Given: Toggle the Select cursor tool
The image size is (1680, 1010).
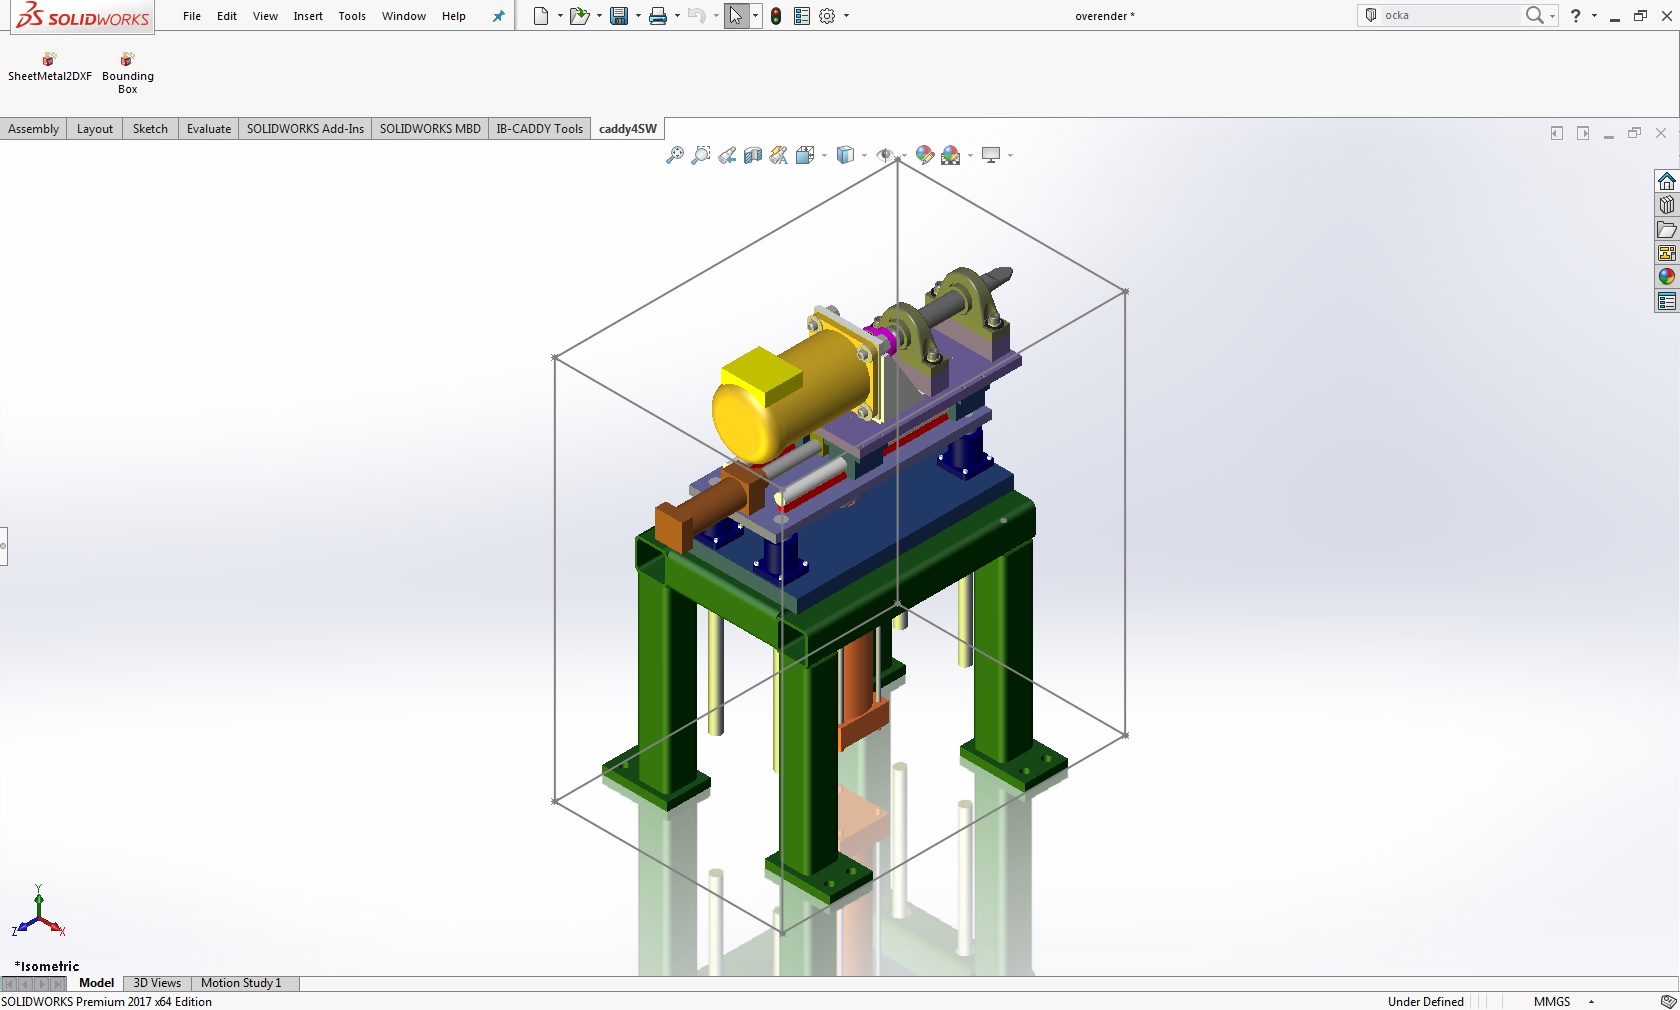Looking at the screenshot, I should pos(736,16).
